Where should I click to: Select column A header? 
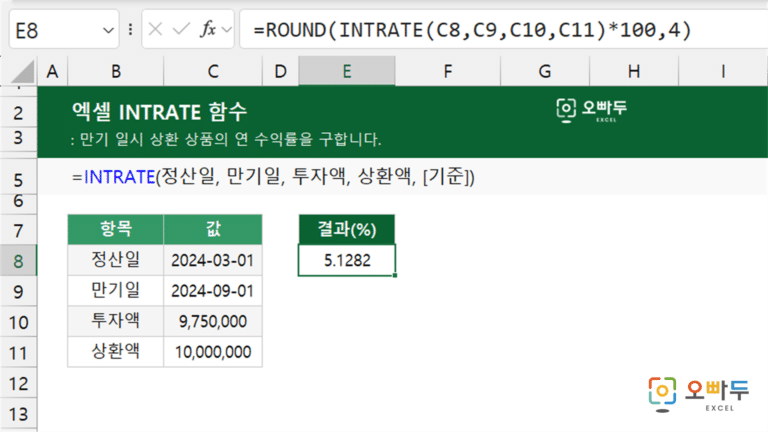pyautogui.click(x=52, y=72)
